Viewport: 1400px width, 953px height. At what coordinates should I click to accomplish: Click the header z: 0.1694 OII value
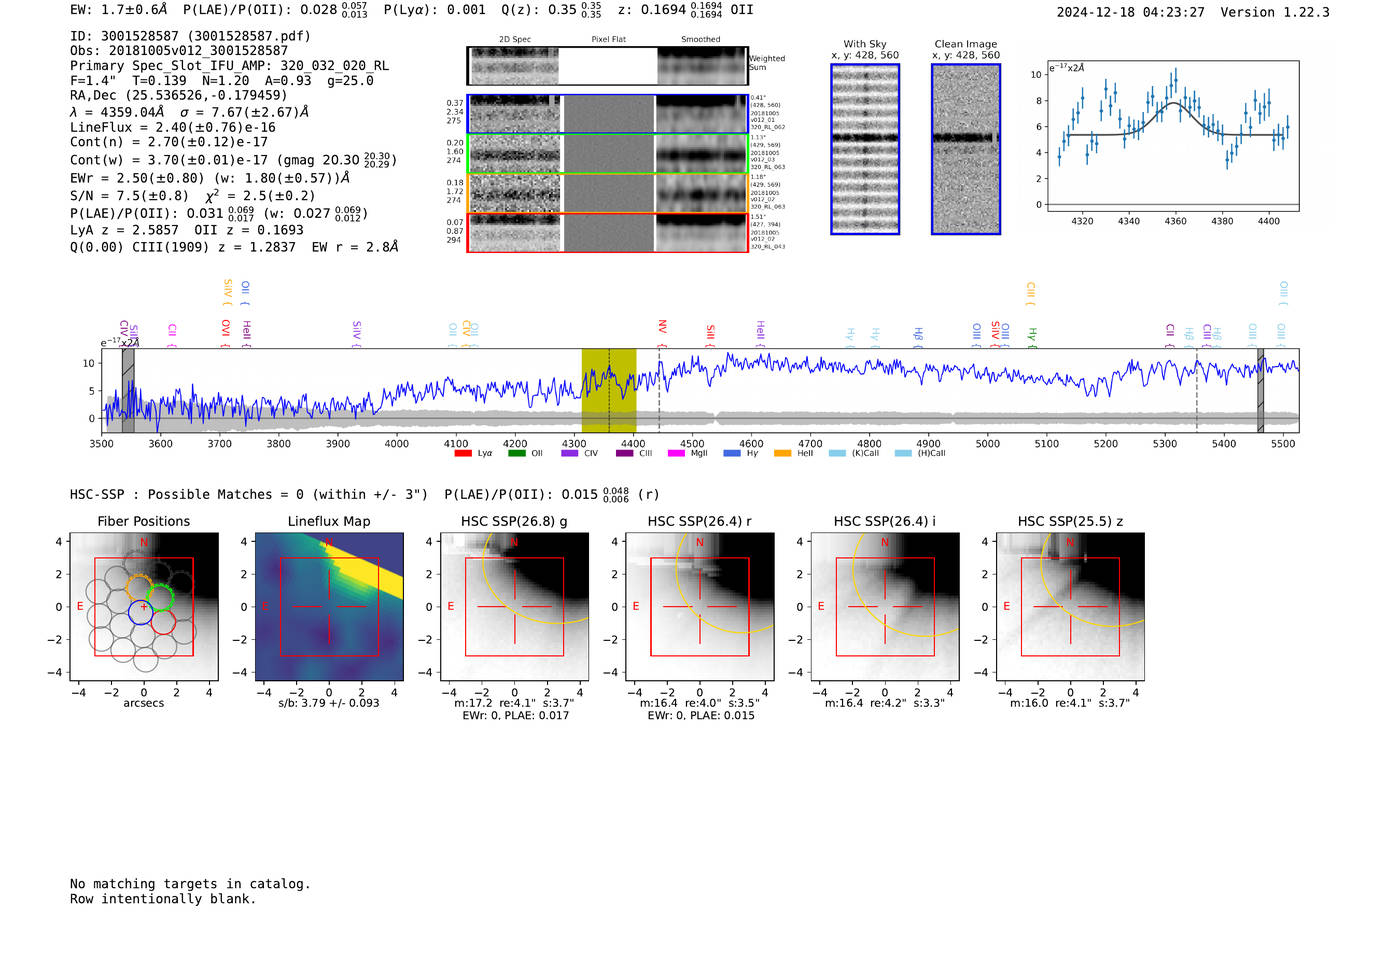686,10
